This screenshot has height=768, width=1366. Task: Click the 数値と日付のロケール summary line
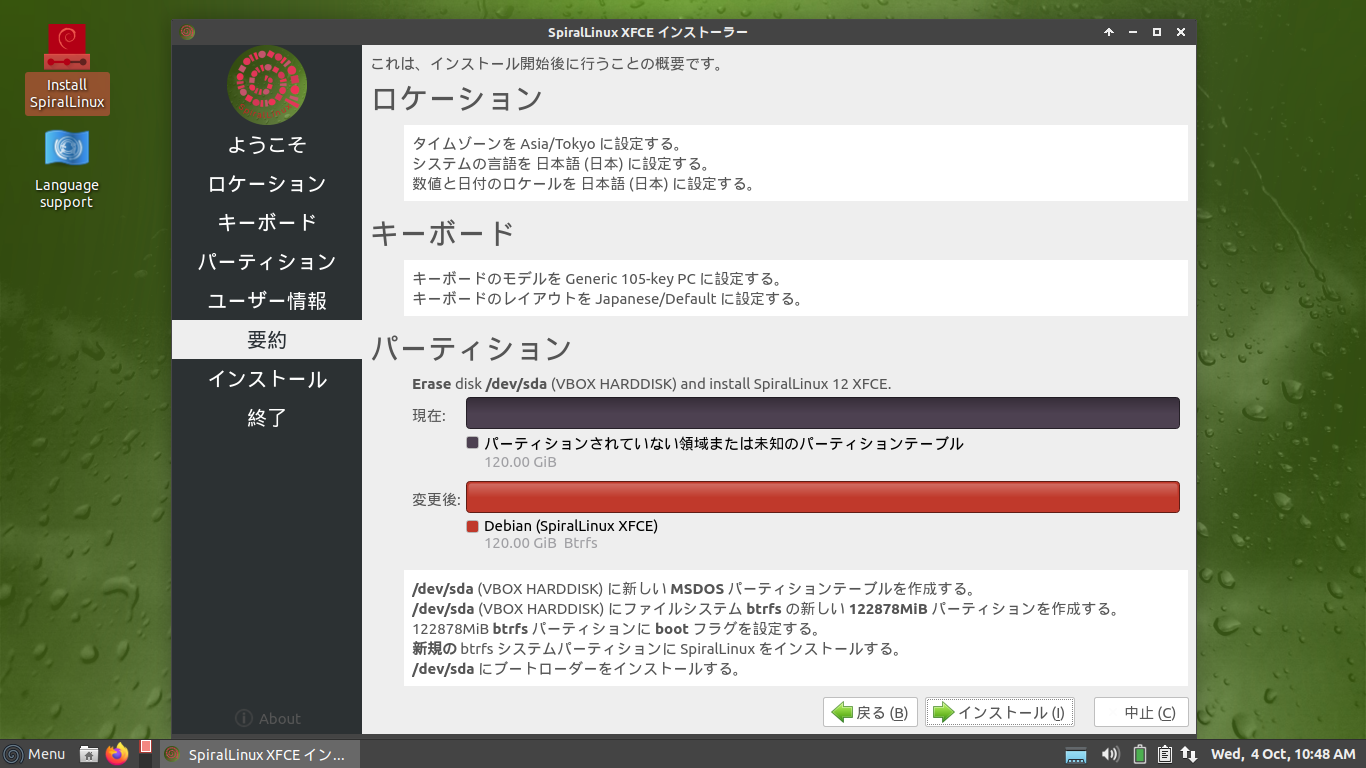(583, 184)
